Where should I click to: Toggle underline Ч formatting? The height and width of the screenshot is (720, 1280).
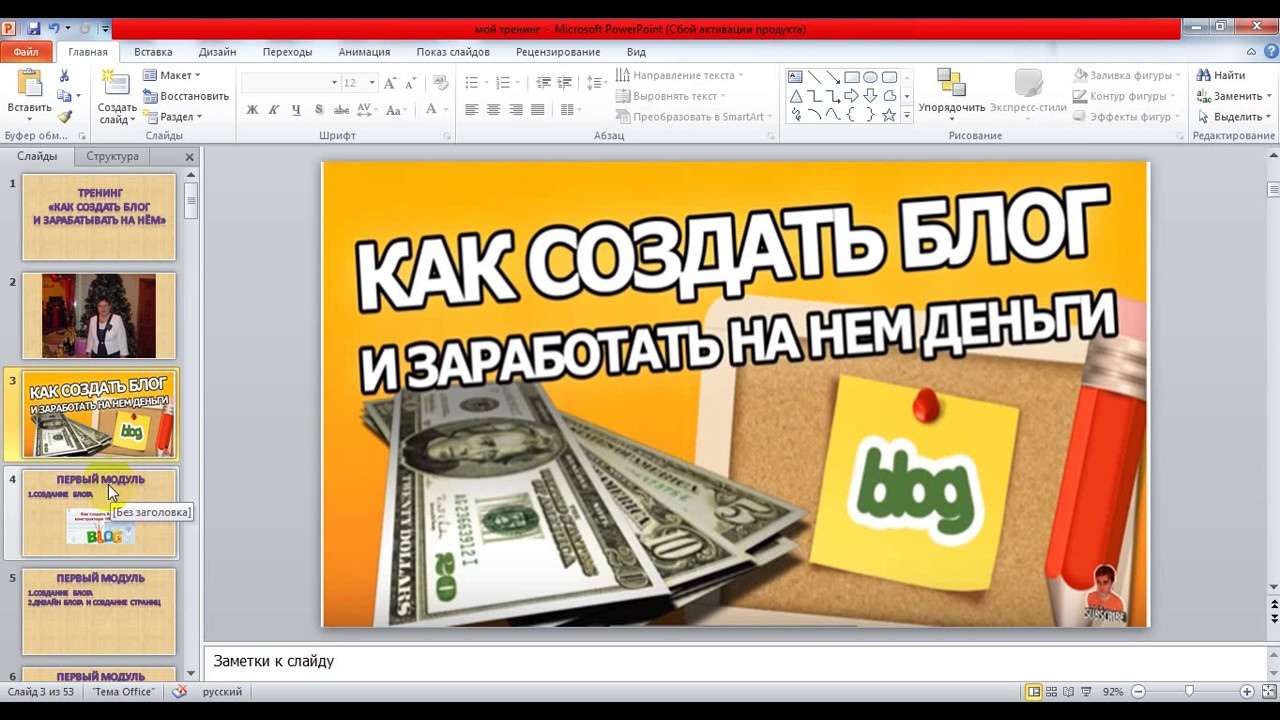[296, 110]
